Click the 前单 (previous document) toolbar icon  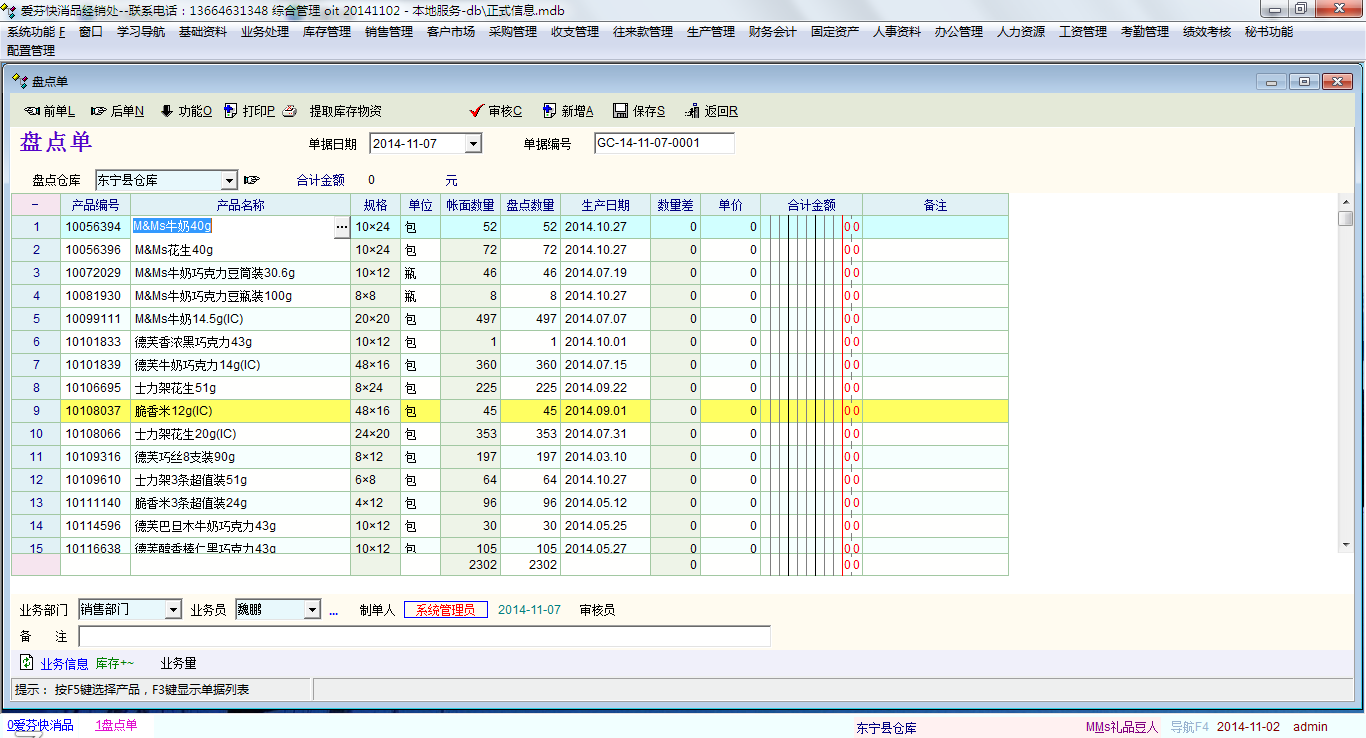(x=32, y=111)
